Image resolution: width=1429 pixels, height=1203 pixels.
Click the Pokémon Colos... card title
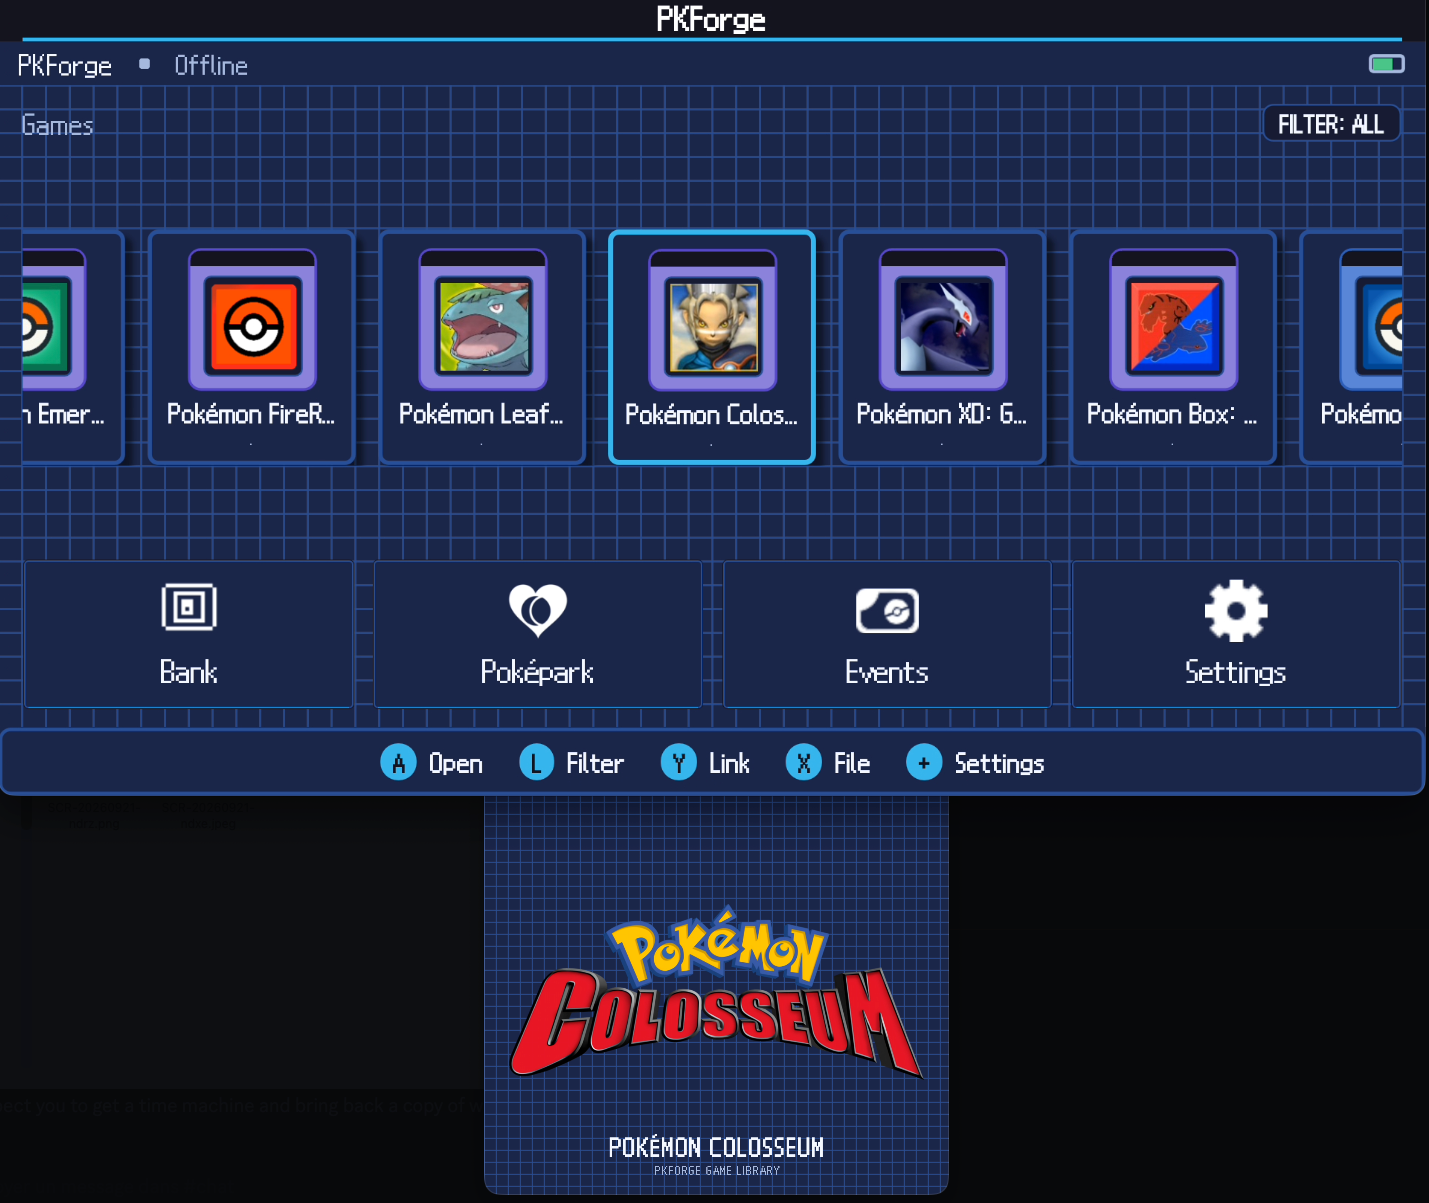tap(711, 414)
